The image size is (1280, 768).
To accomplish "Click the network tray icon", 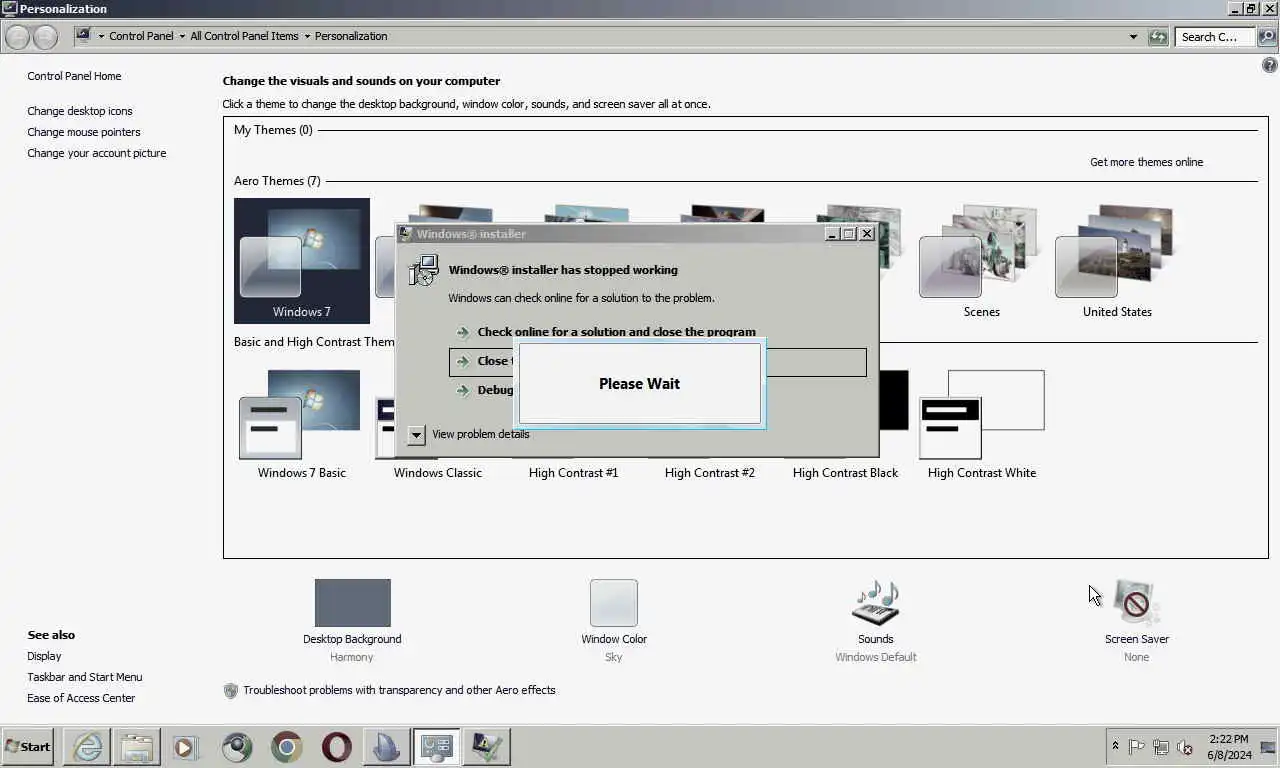I will click(1161, 747).
